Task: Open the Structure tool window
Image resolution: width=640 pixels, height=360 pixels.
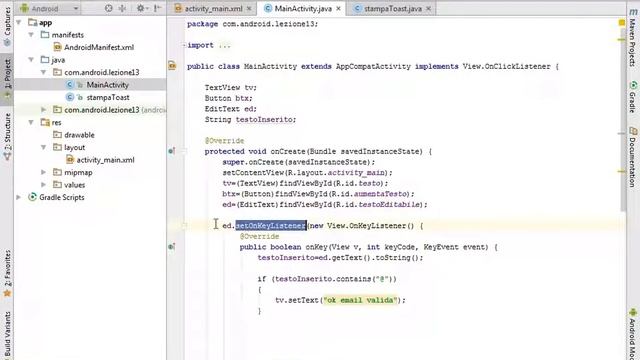Action: [7, 137]
